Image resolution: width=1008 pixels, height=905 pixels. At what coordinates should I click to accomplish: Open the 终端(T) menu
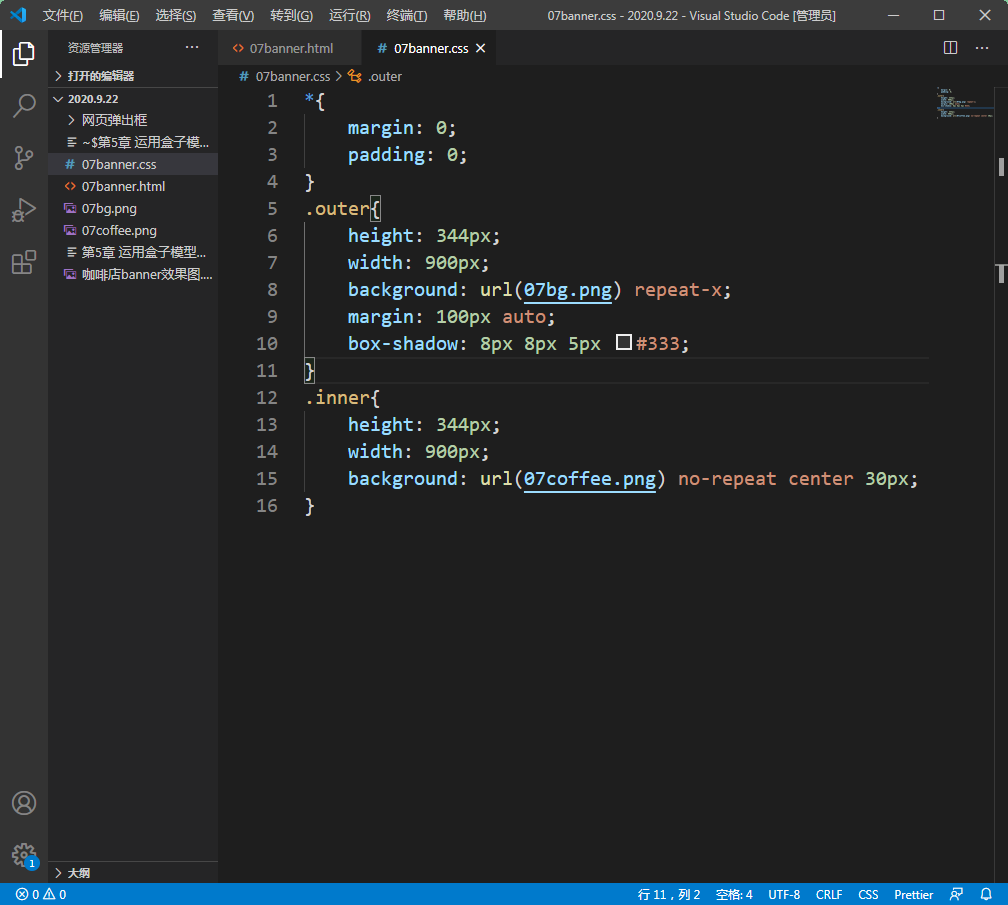pyautogui.click(x=406, y=15)
